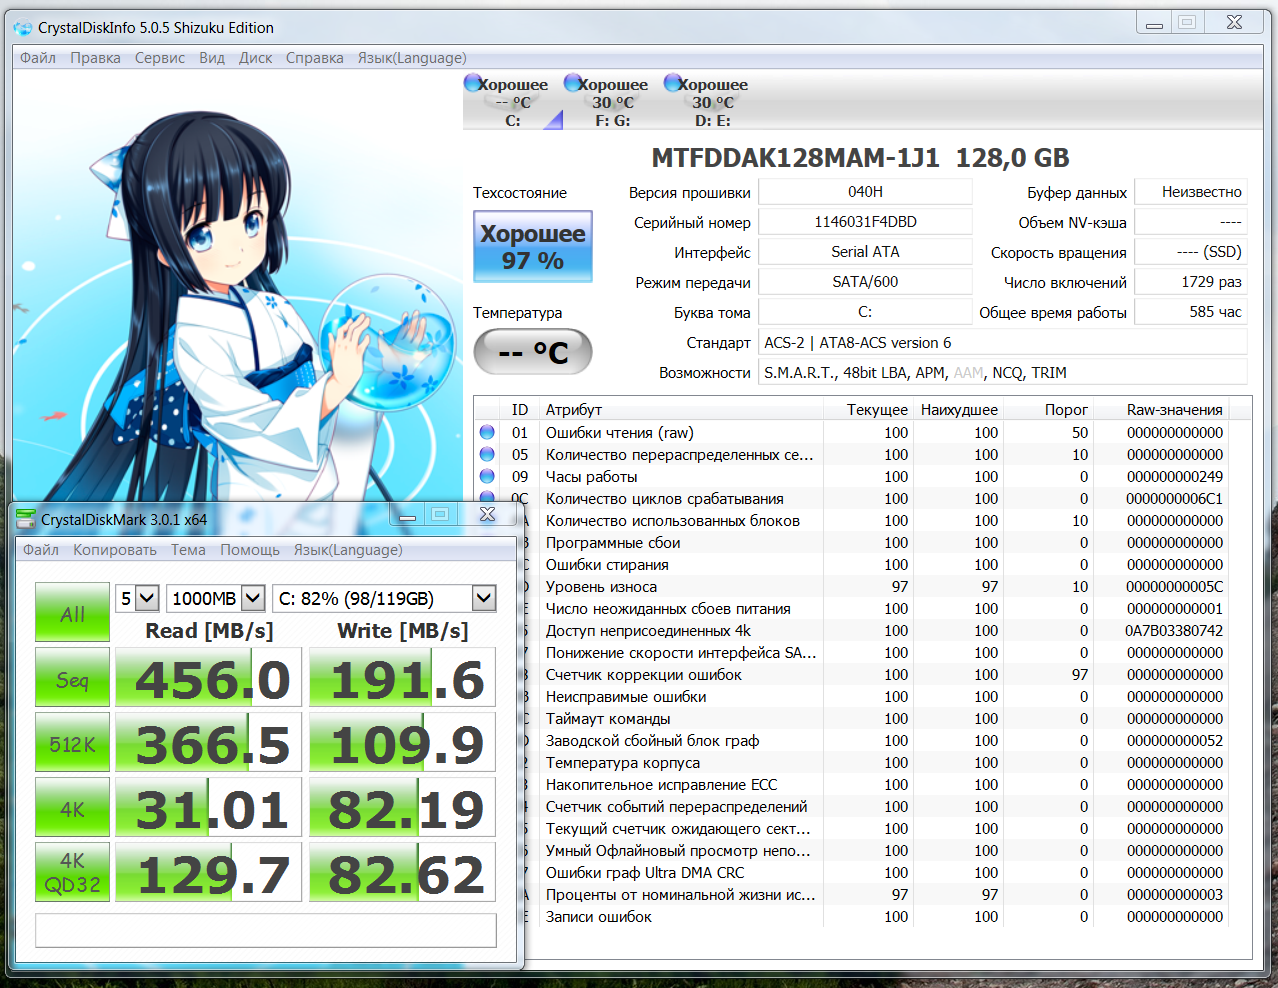Run the 512K benchmark test
1278x988 pixels.
click(72, 744)
